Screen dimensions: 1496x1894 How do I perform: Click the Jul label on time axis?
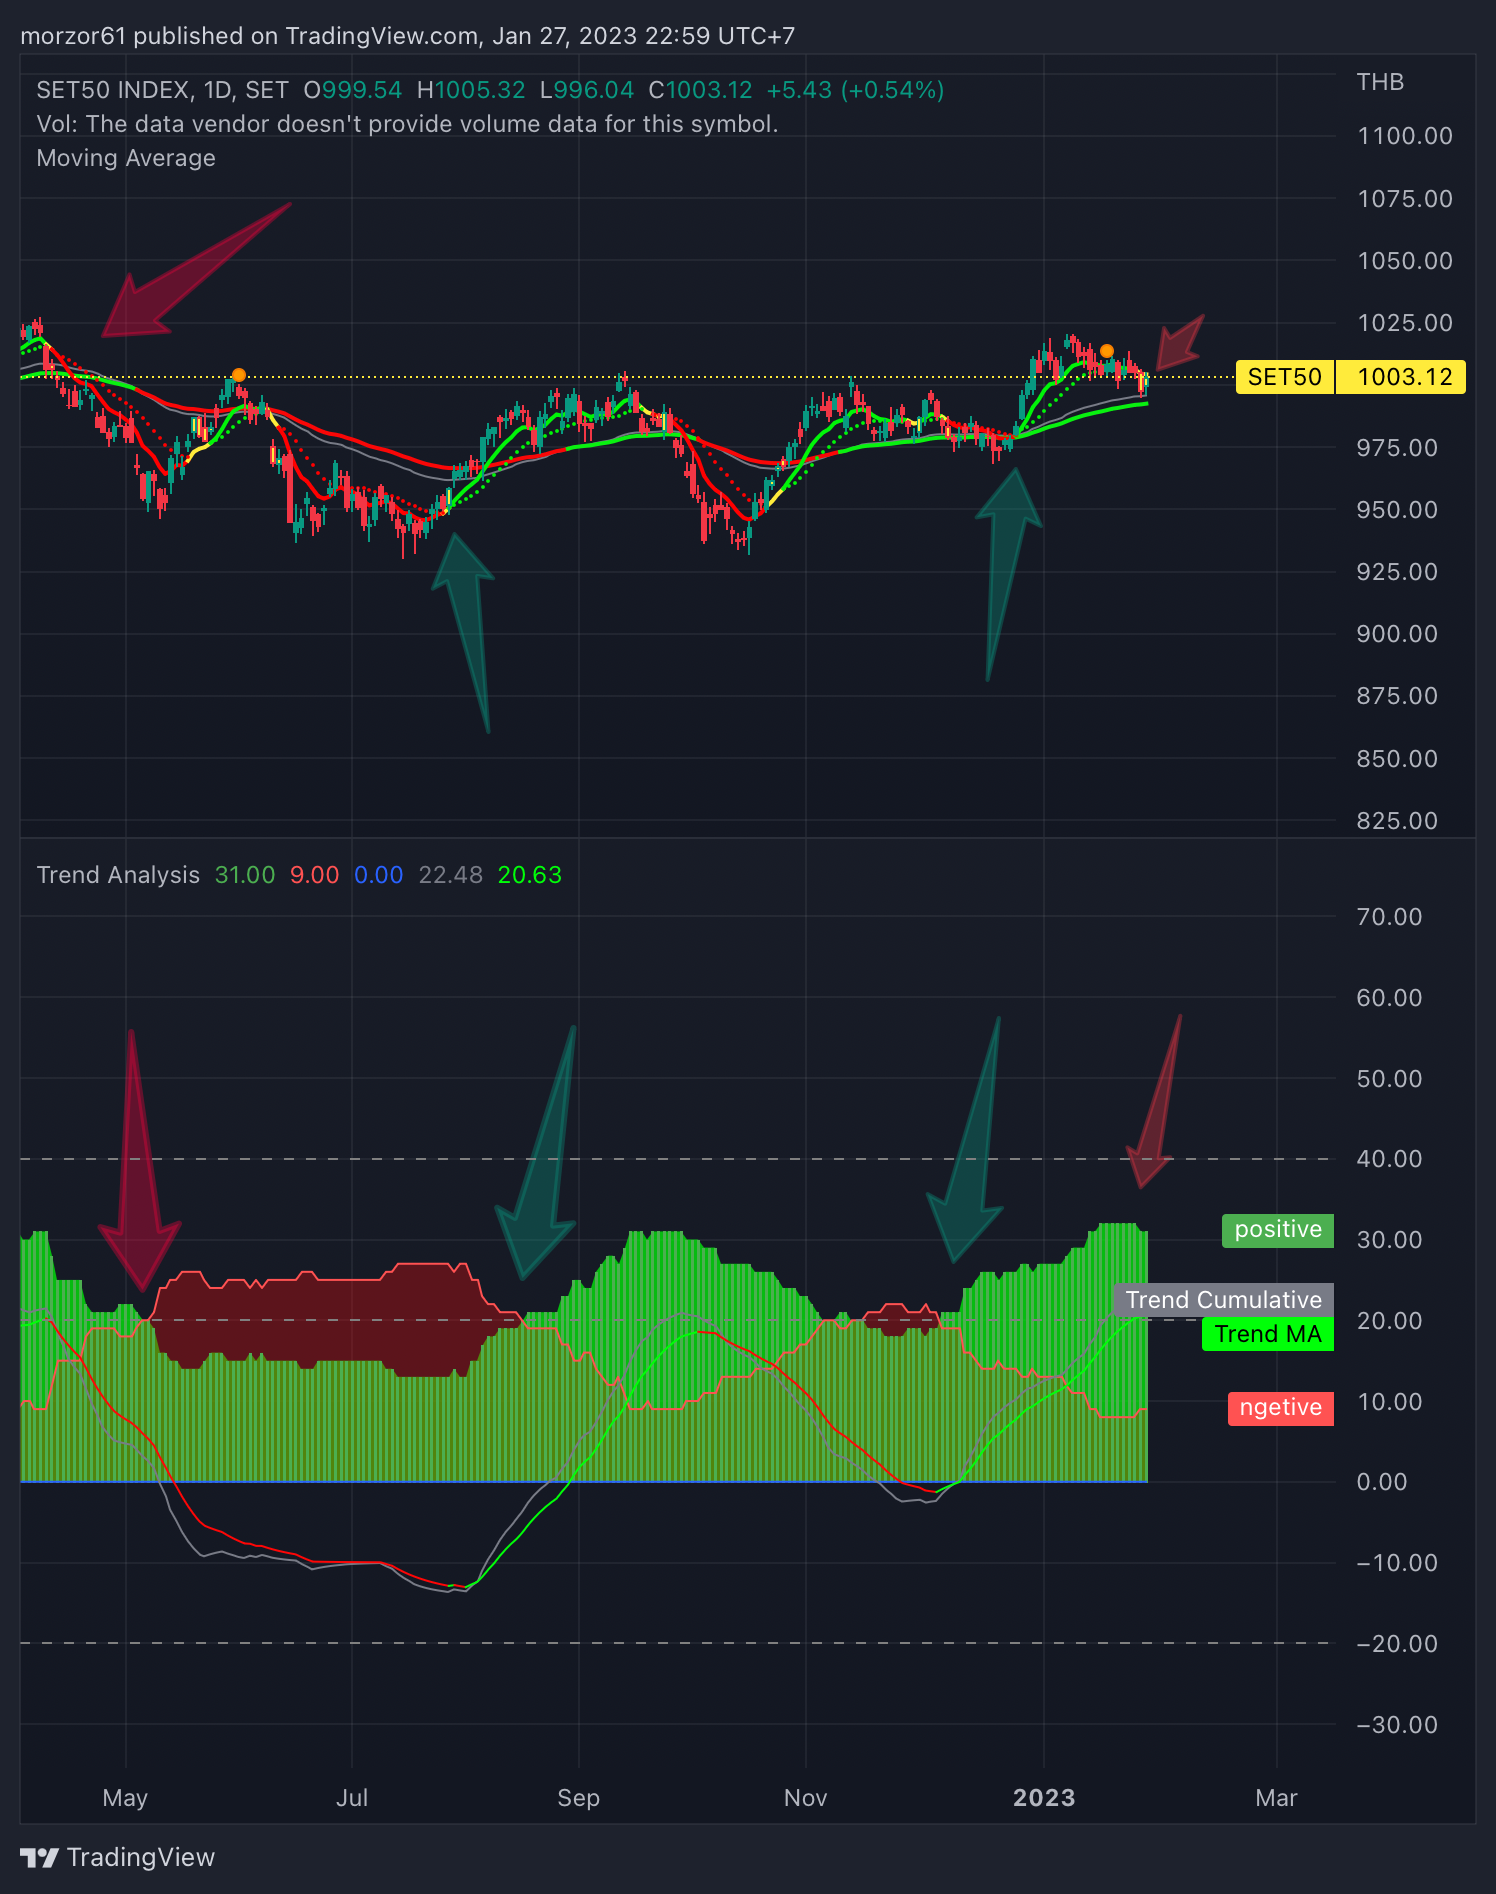pyautogui.click(x=352, y=1798)
